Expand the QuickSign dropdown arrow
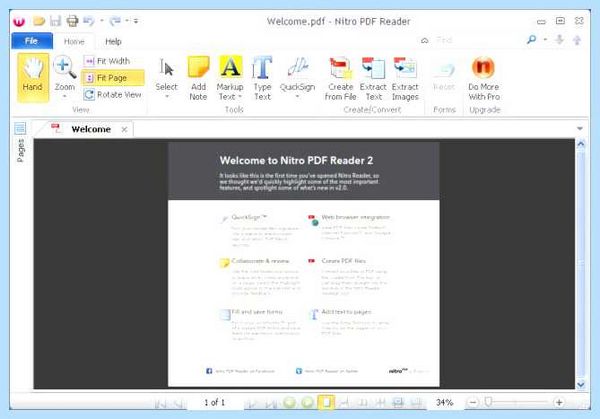Viewport: 600px width, 419px height. click(297, 96)
